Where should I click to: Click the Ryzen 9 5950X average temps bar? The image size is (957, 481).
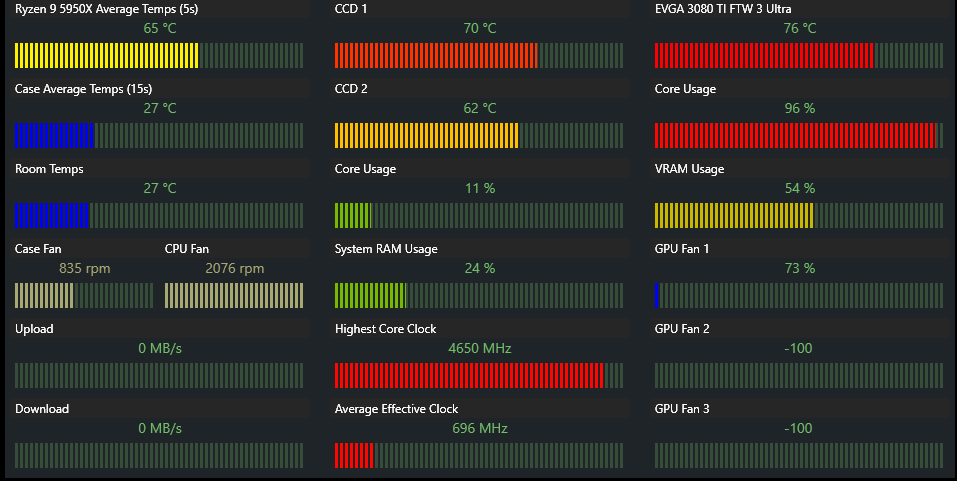[159, 55]
